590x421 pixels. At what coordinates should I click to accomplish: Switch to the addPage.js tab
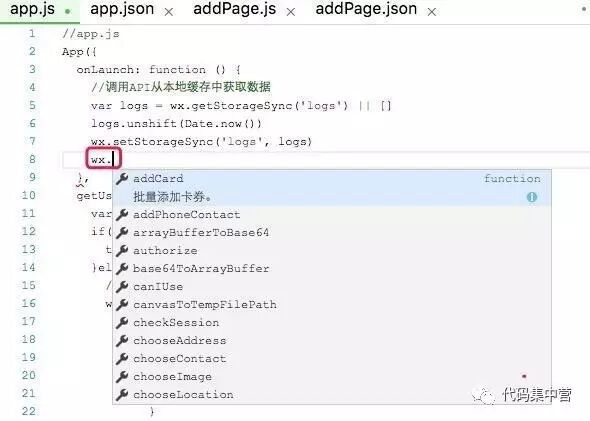pyautogui.click(x=234, y=9)
